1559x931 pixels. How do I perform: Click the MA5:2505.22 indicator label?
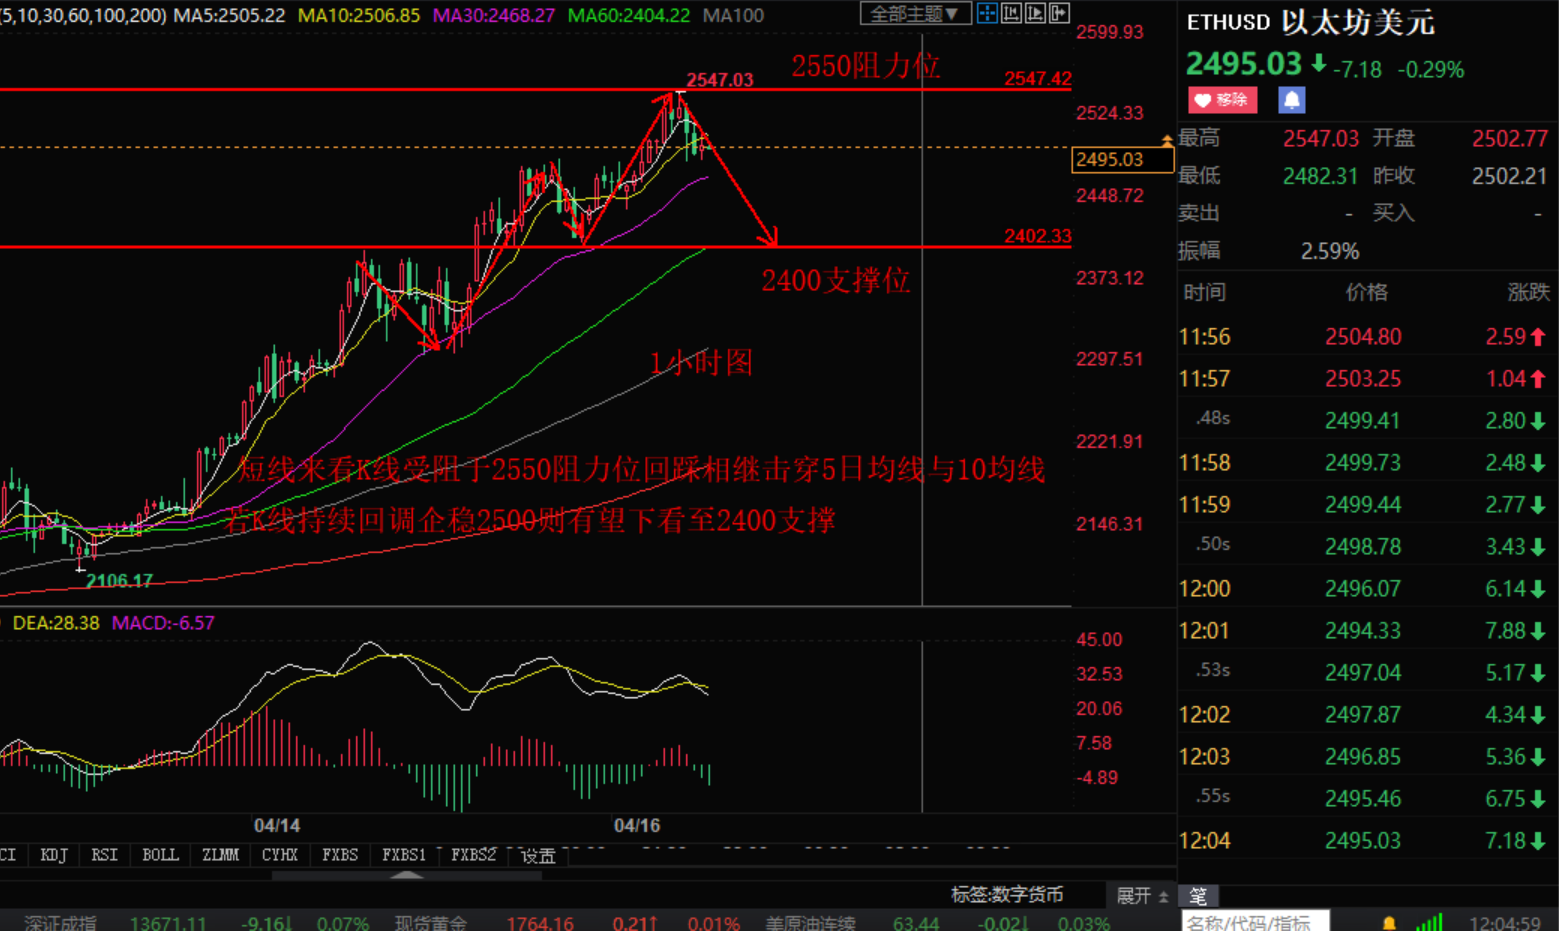point(229,16)
